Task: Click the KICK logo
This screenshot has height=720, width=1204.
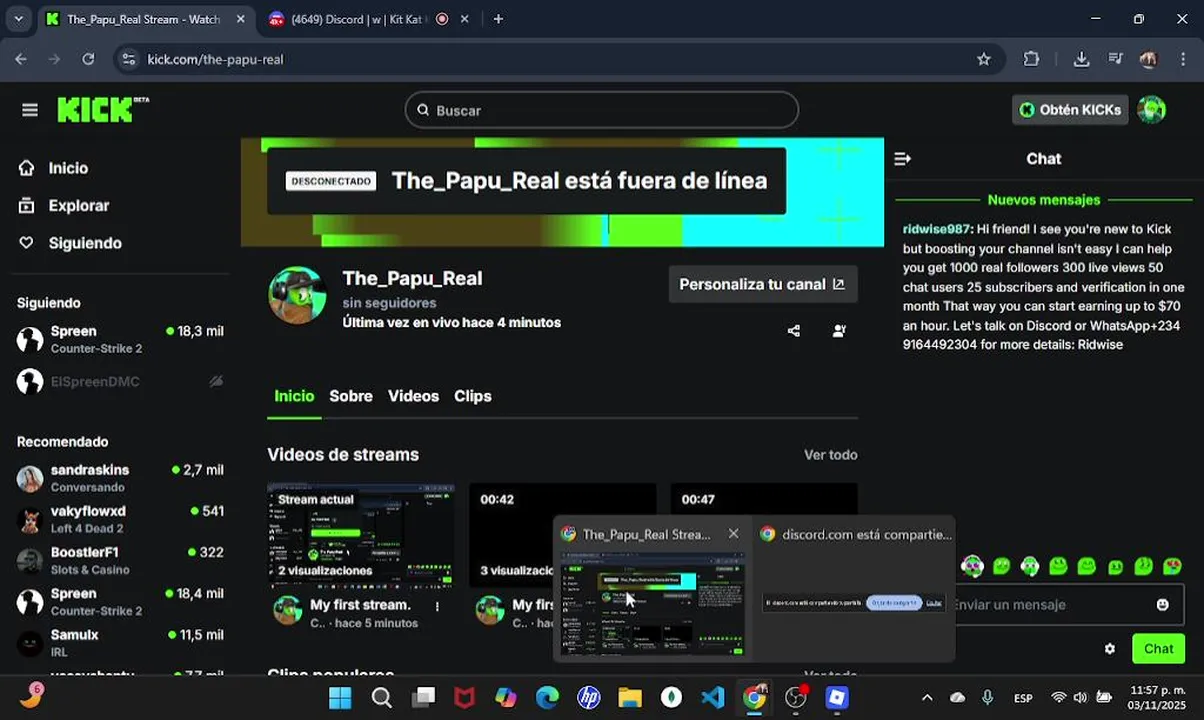Action: pyautogui.click(x=102, y=109)
